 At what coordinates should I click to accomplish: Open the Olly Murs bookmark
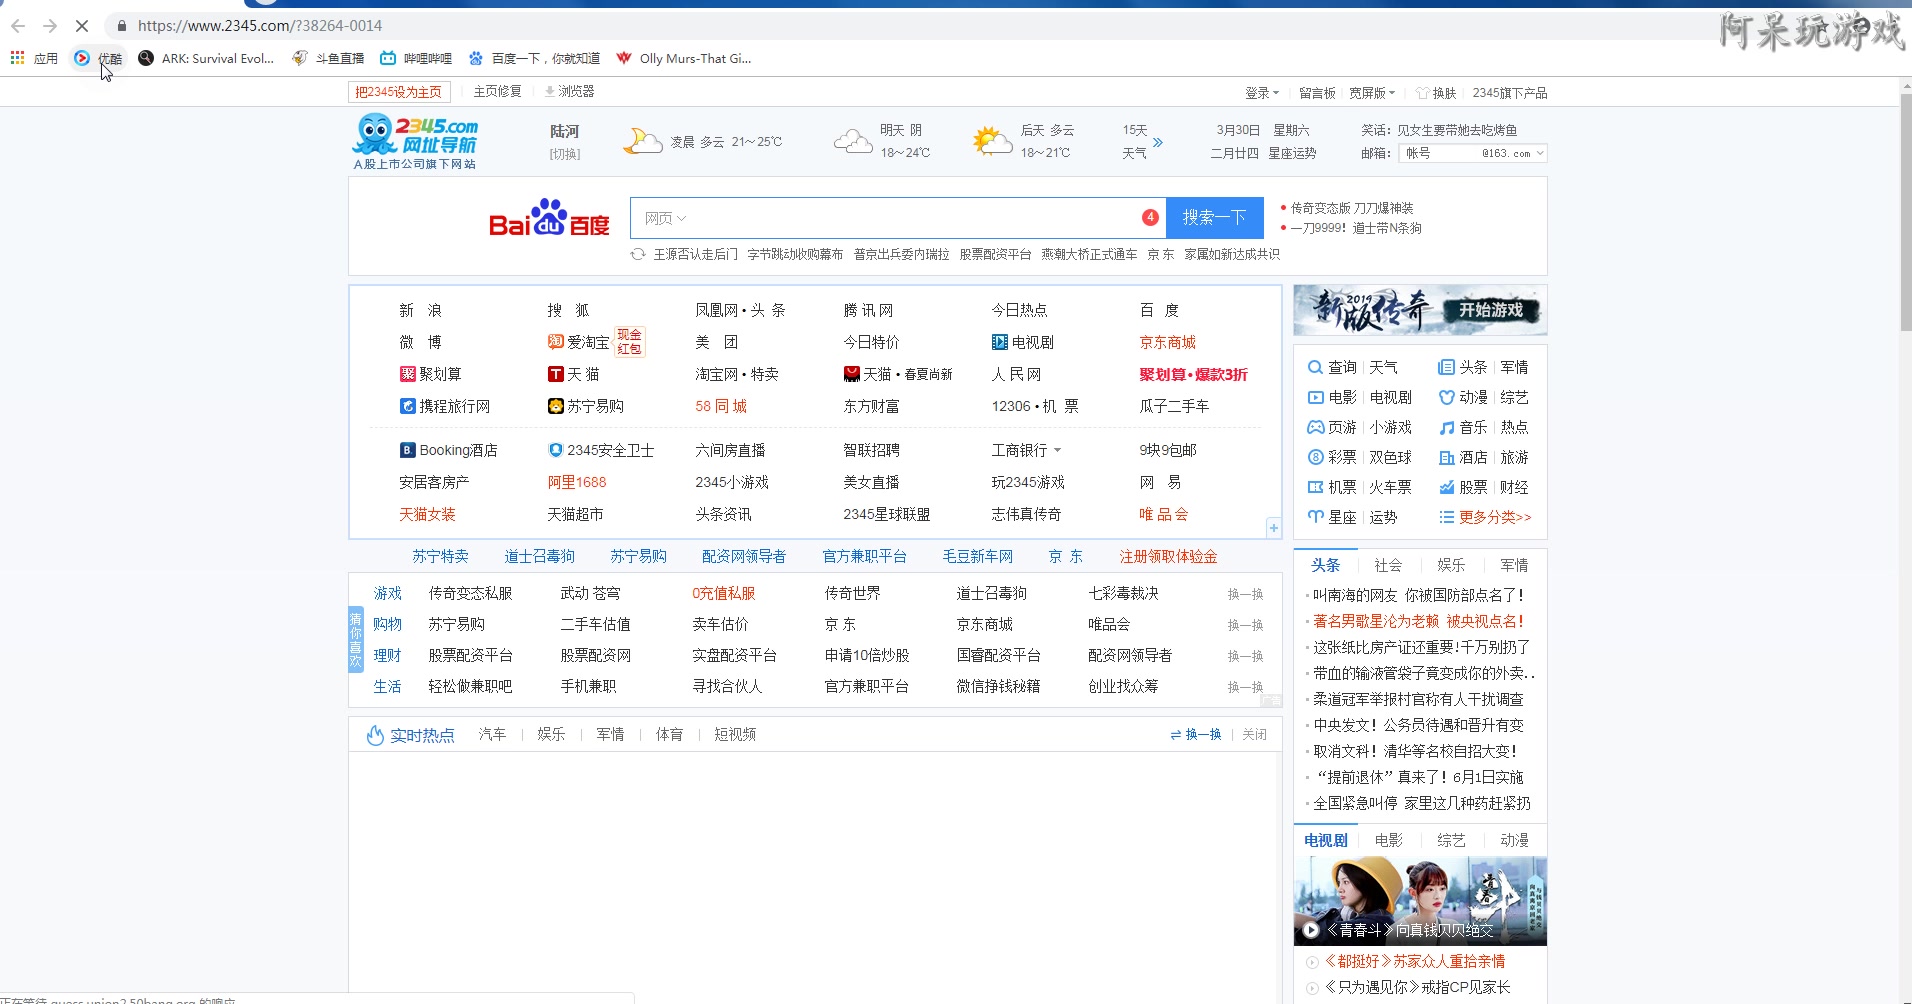pyautogui.click(x=684, y=58)
